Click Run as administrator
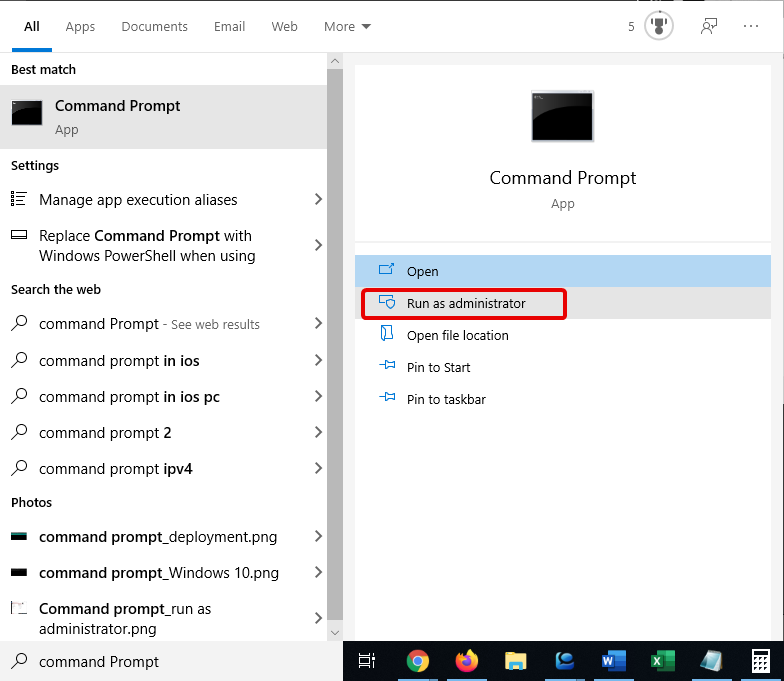The height and width of the screenshot is (681, 784). pos(562,303)
